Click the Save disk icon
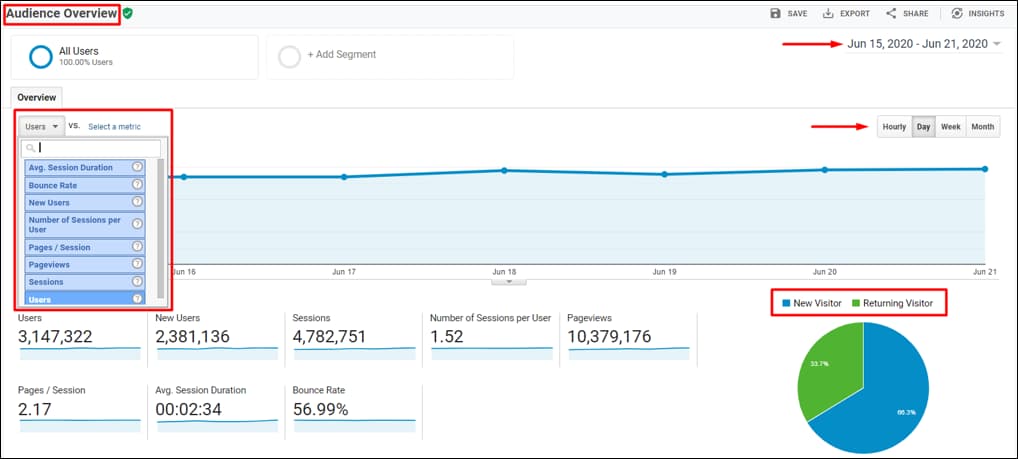Image resolution: width=1018 pixels, height=459 pixels. 775,13
